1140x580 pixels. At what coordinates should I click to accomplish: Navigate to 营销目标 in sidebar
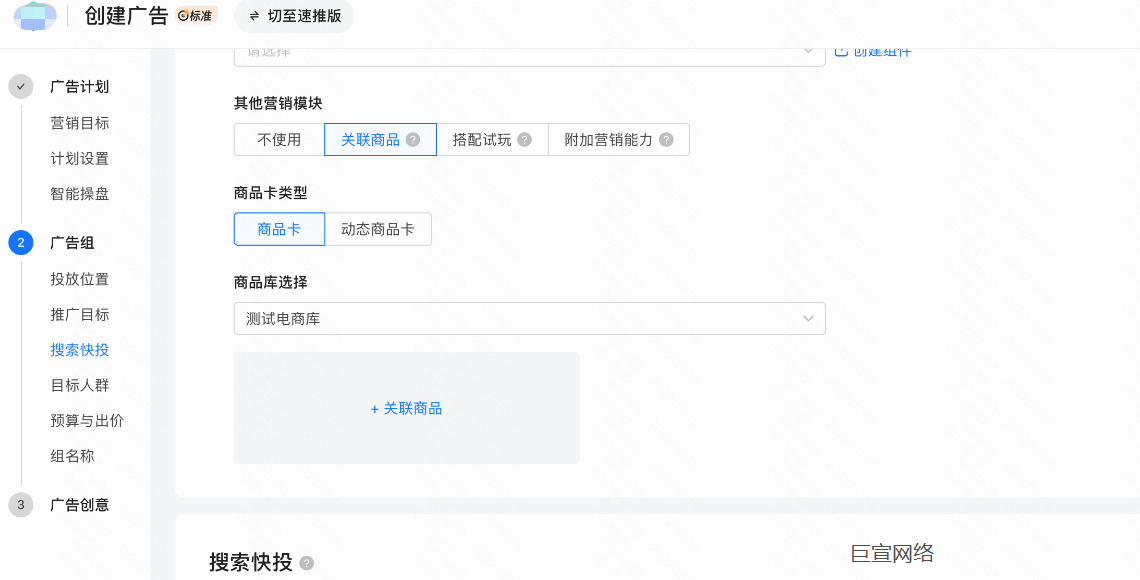point(79,123)
